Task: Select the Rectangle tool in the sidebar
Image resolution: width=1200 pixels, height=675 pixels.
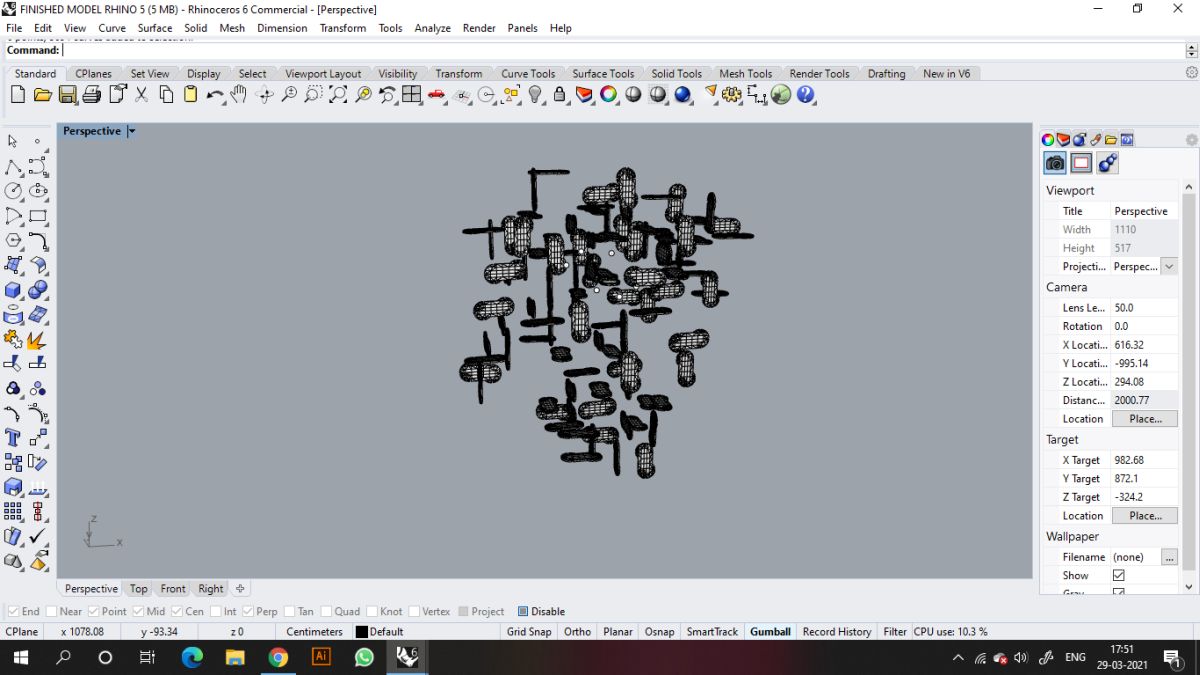Action: pos(38,216)
